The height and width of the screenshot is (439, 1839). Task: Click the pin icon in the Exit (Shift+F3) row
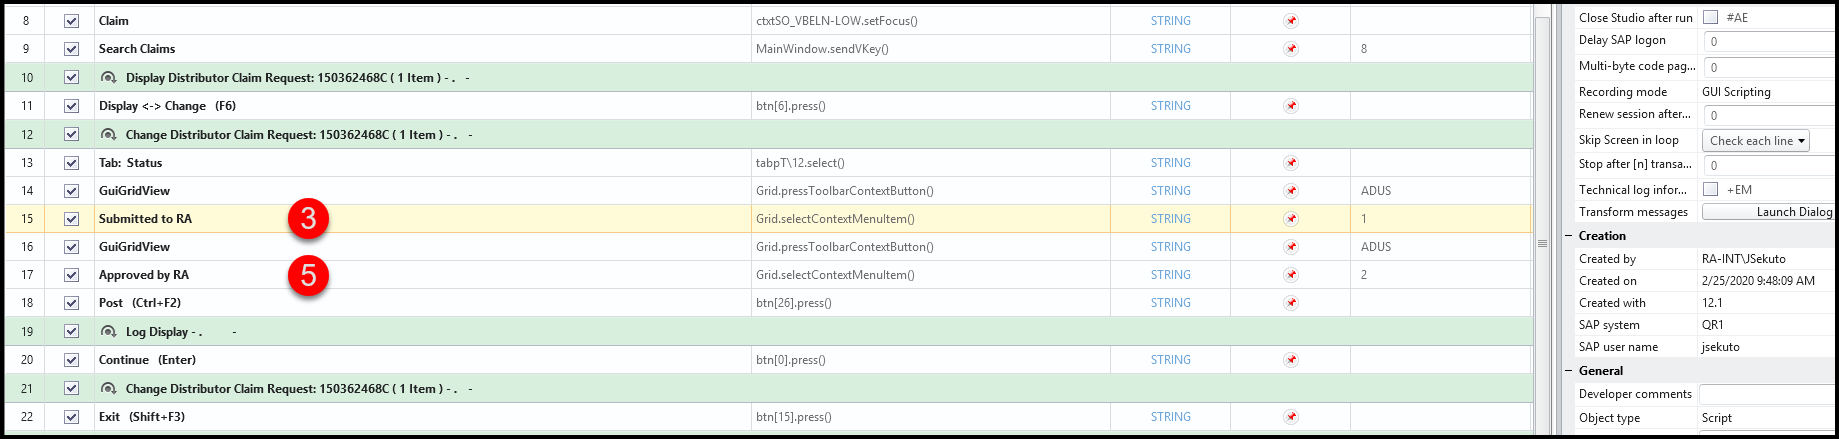tap(1291, 417)
